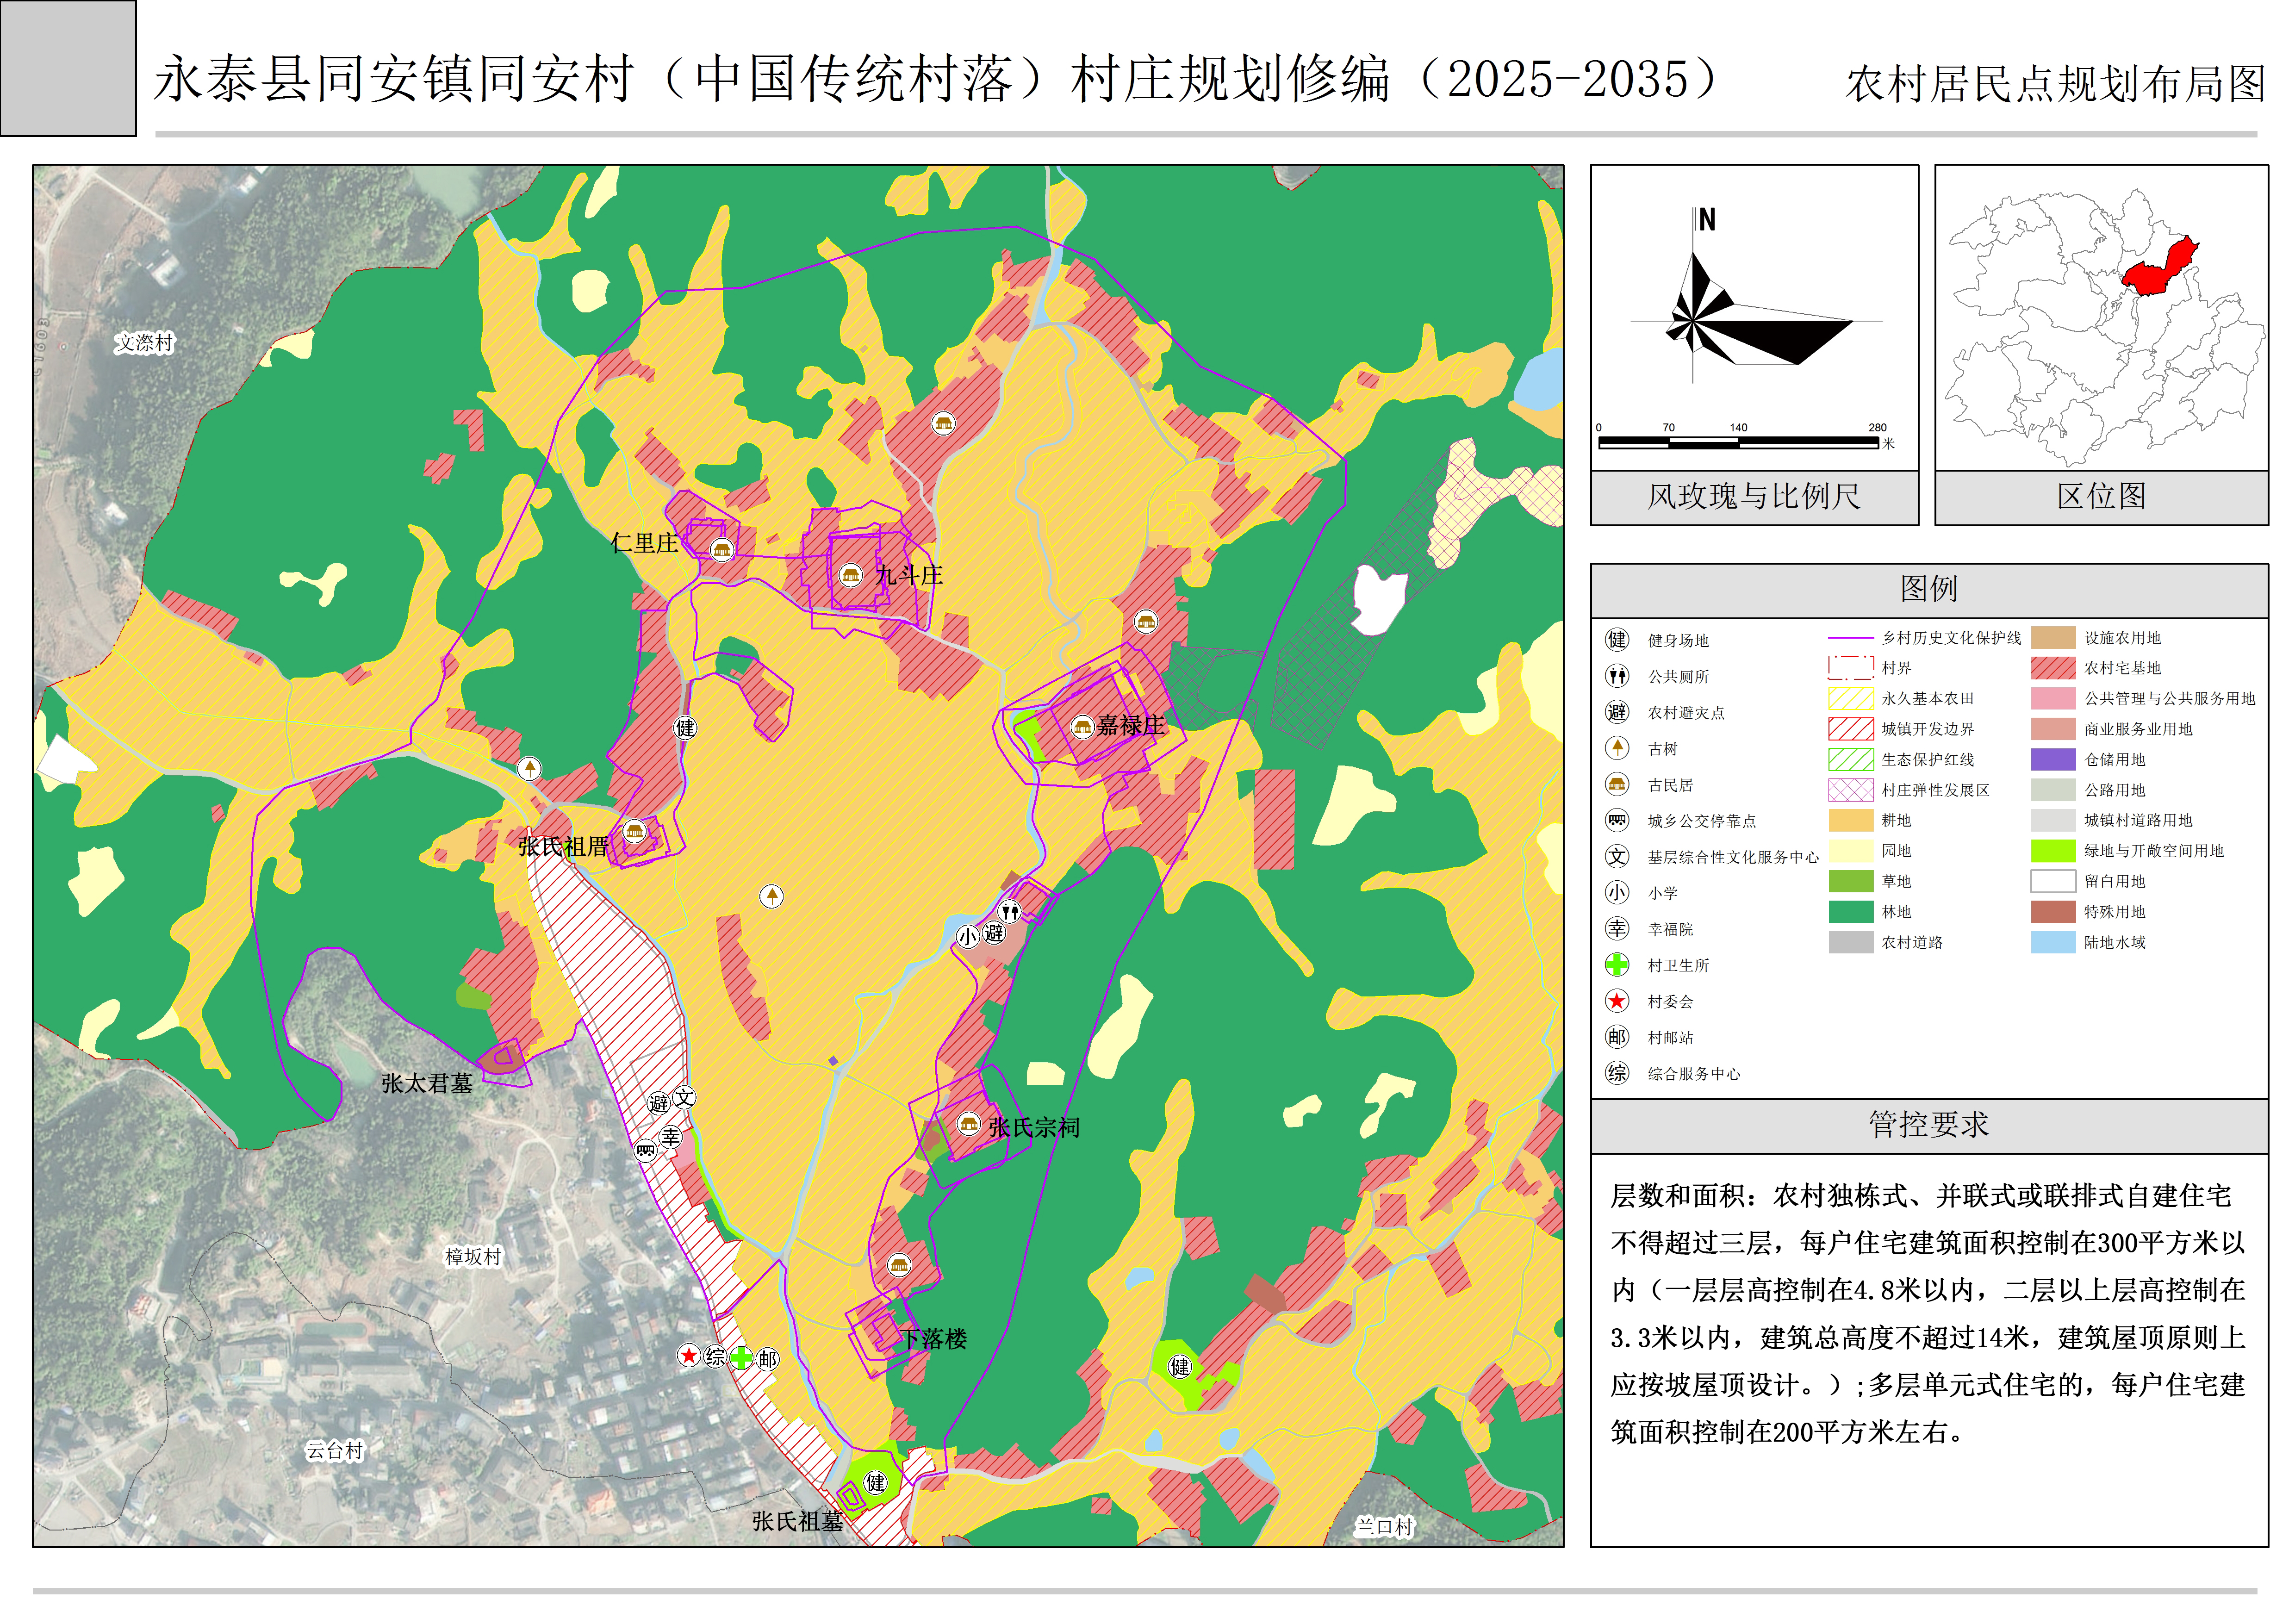Click the 幸 happiness home marker on map
This screenshot has width=2295, height=1624.
[671, 1137]
